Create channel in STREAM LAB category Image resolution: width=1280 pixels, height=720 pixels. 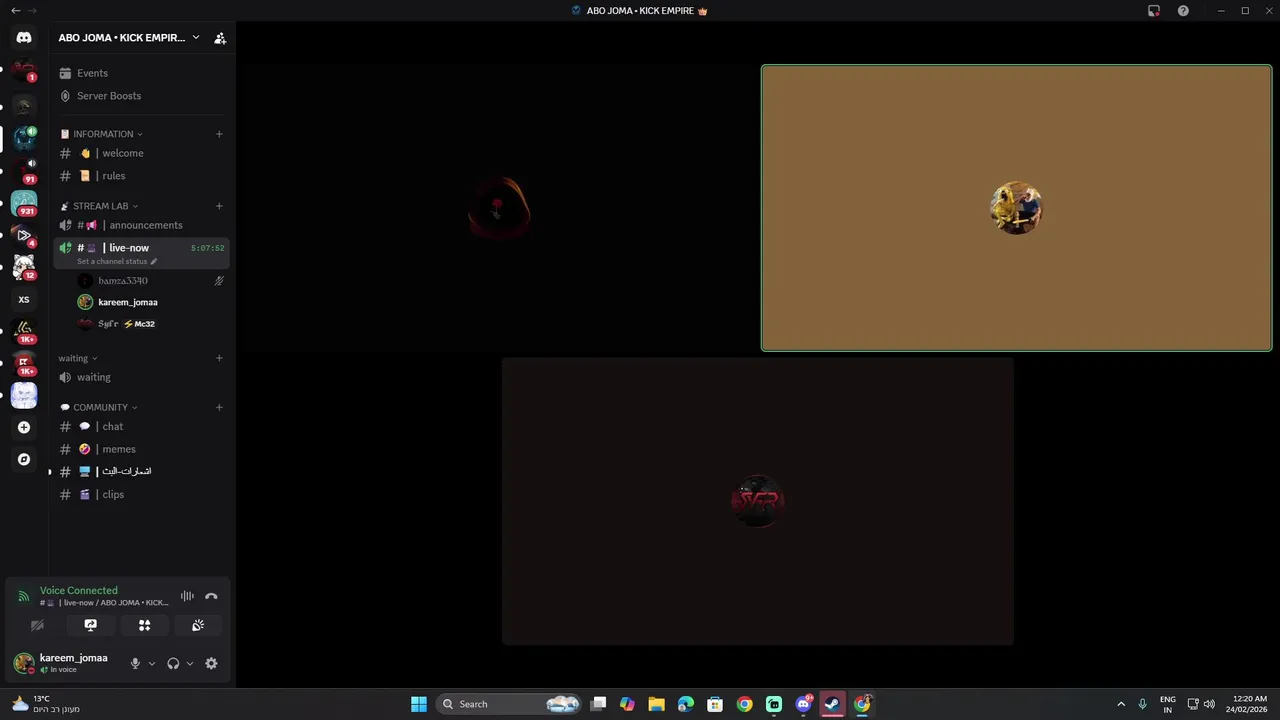pos(219,206)
